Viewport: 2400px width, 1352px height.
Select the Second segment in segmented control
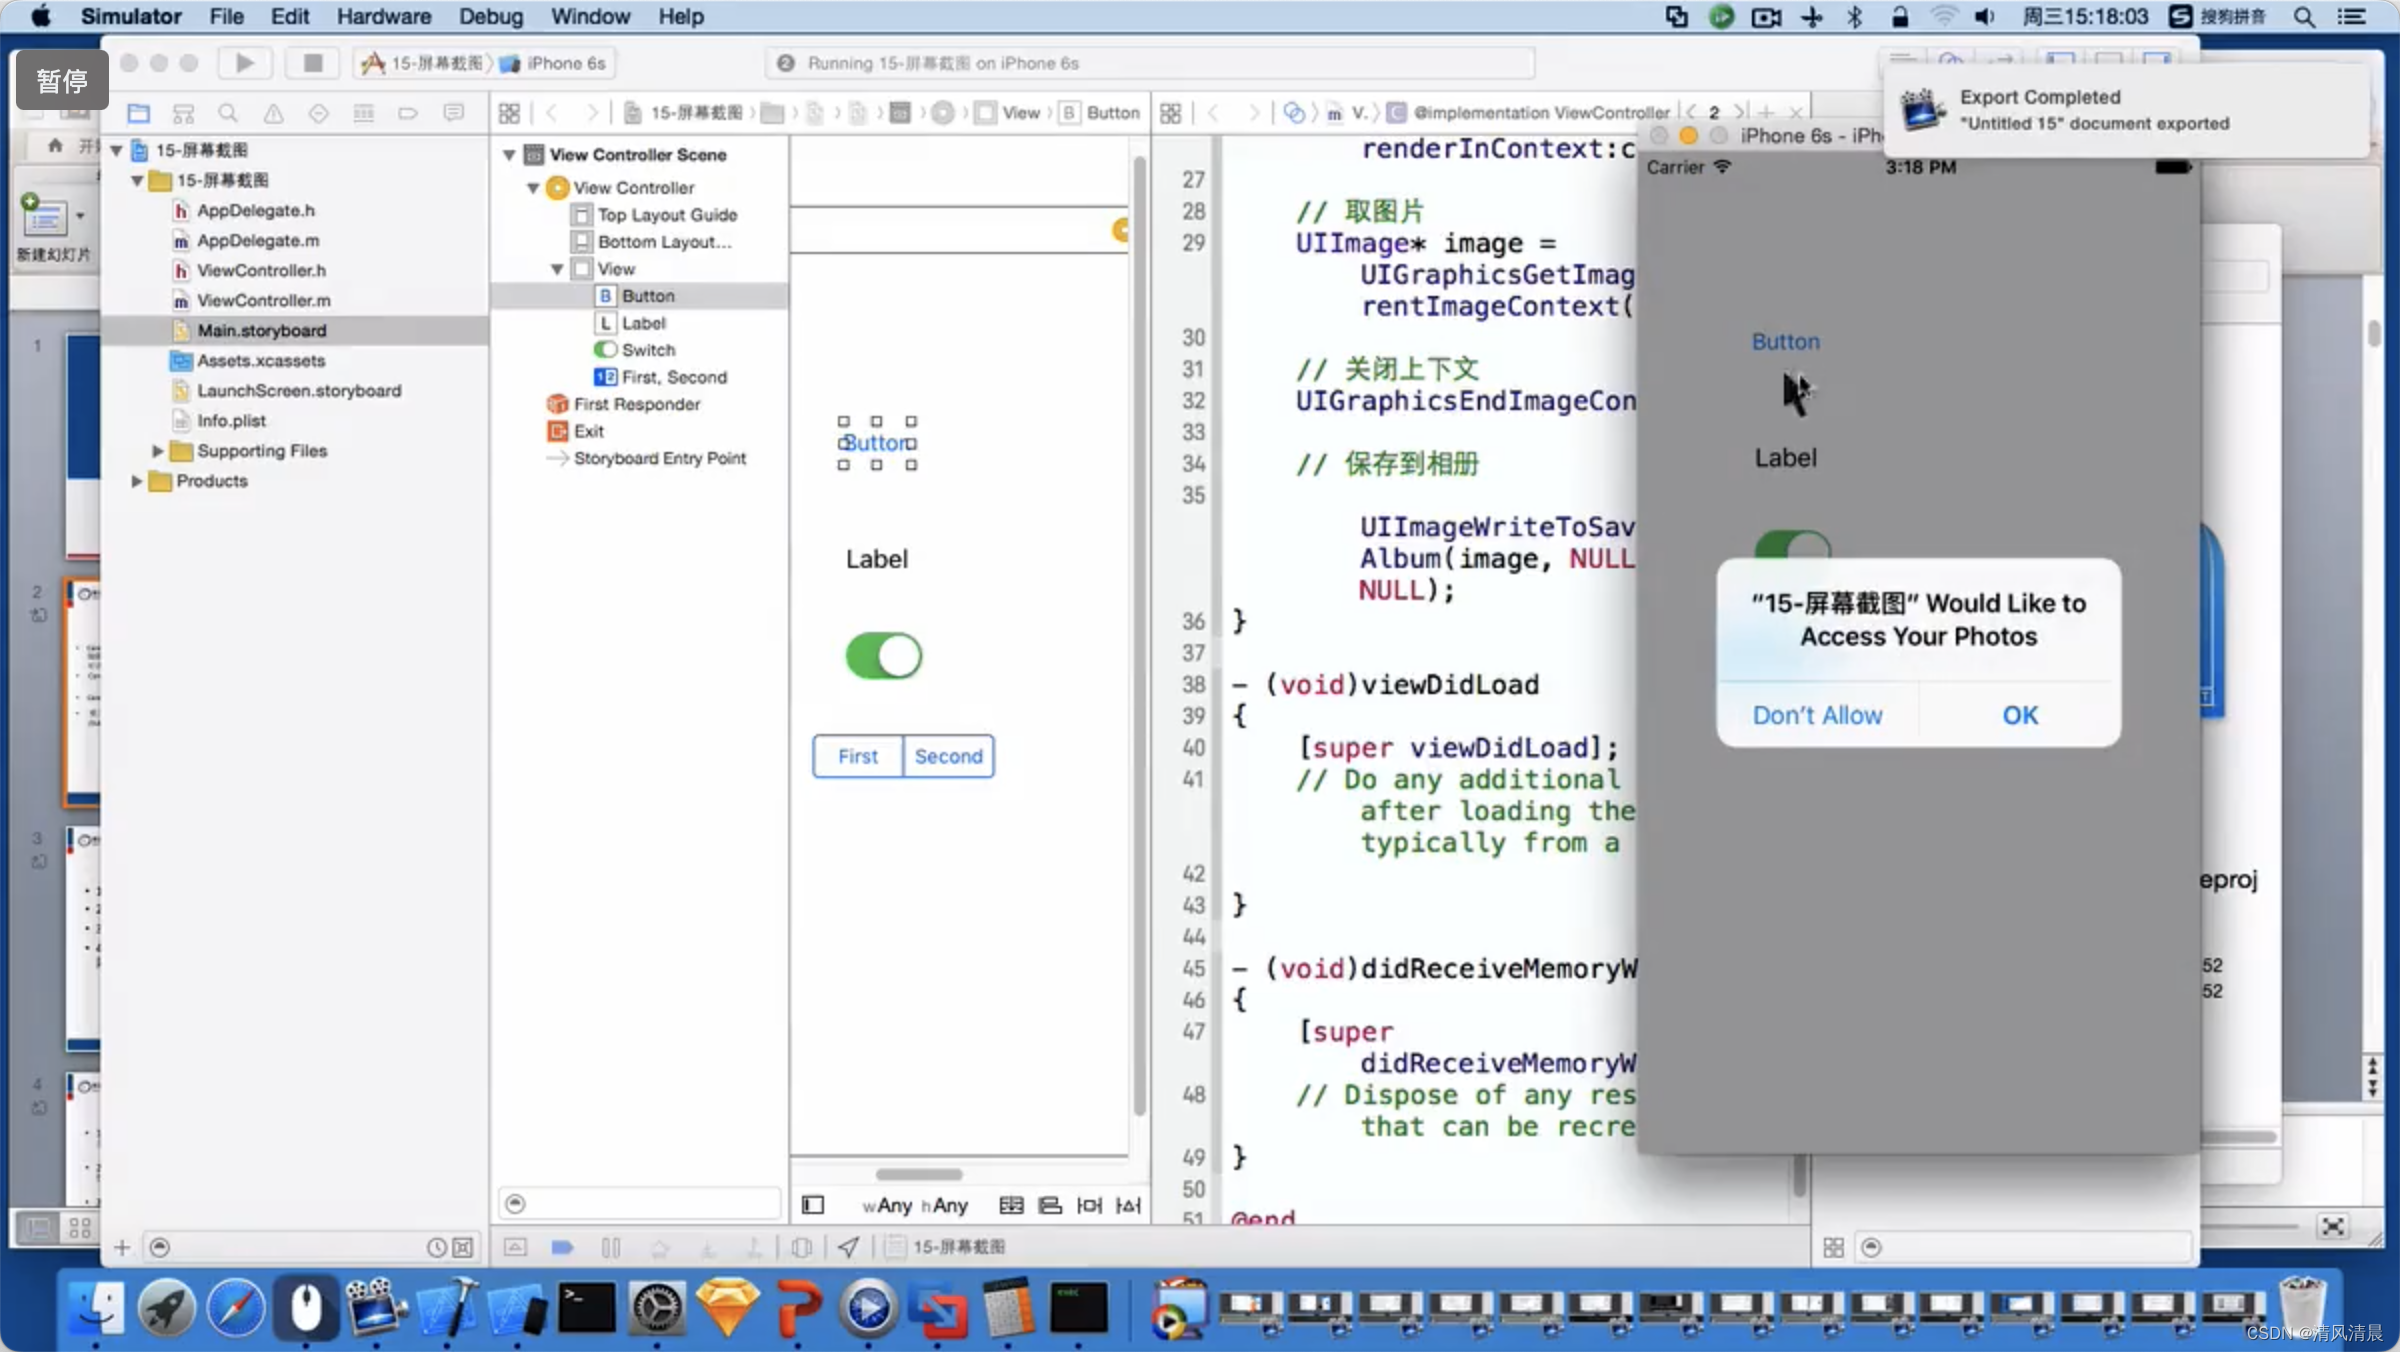coord(948,756)
